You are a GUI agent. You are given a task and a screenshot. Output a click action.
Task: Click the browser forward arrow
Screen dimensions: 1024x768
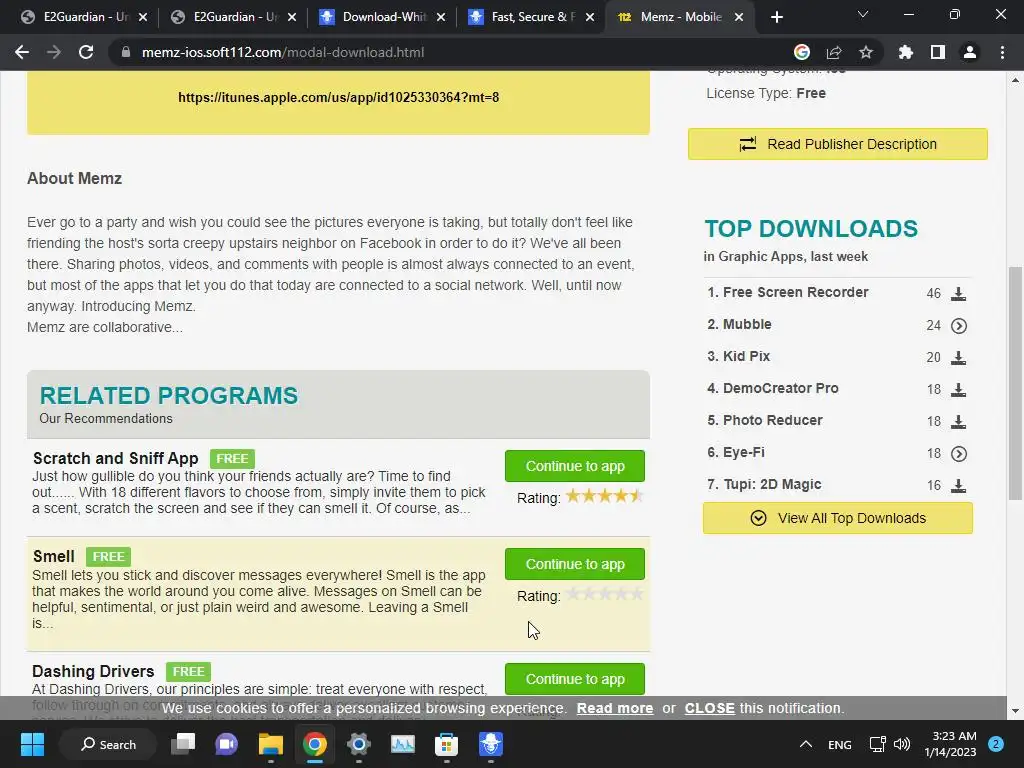tap(54, 52)
